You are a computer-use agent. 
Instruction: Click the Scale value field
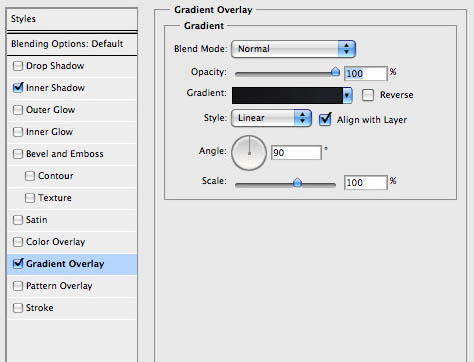click(x=366, y=183)
